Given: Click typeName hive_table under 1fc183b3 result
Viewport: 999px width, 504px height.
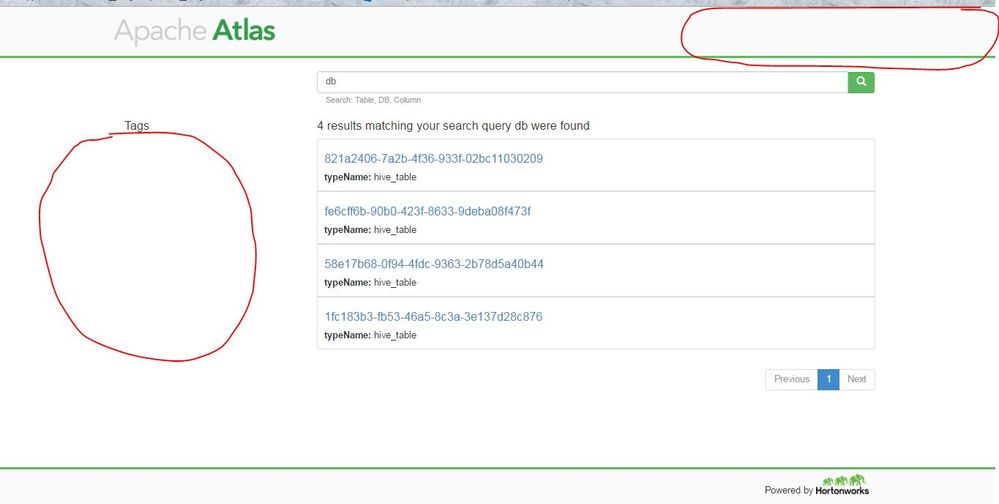Looking at the screenshot, I should [370, 335].
